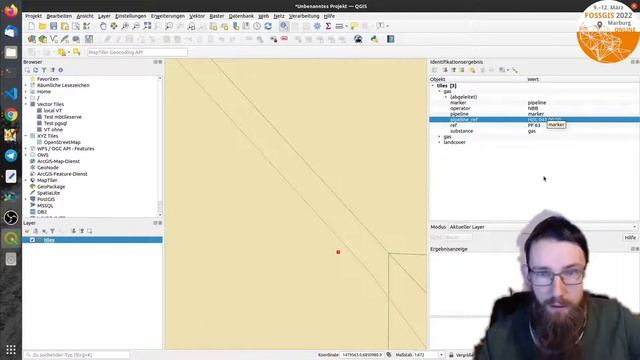
Task: Open the Erweiterungen menu
Action: click(x=168, y=16)
